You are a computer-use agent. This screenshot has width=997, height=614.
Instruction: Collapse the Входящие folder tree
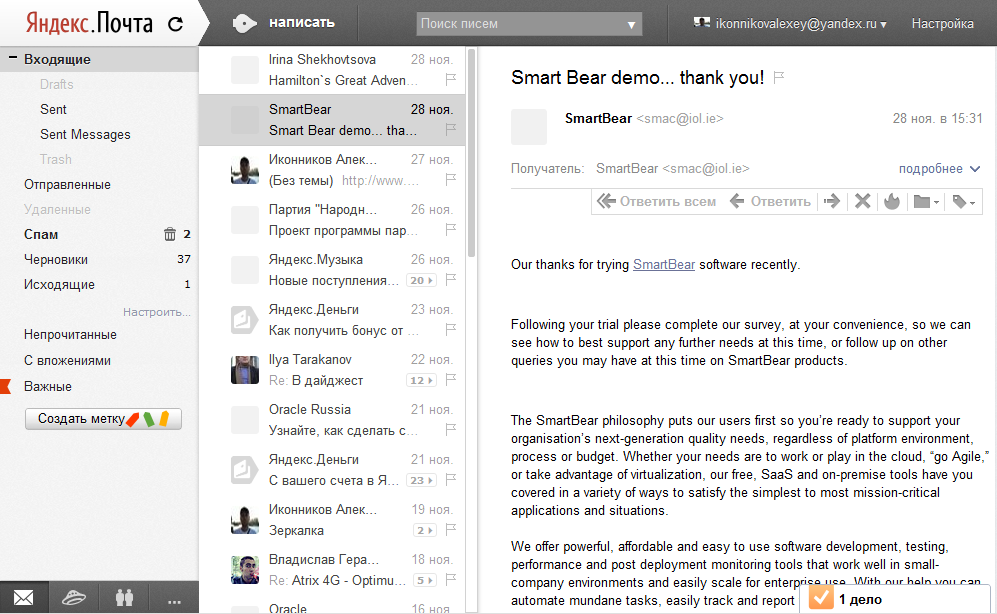pyautogui.click(x=12, y=58)
